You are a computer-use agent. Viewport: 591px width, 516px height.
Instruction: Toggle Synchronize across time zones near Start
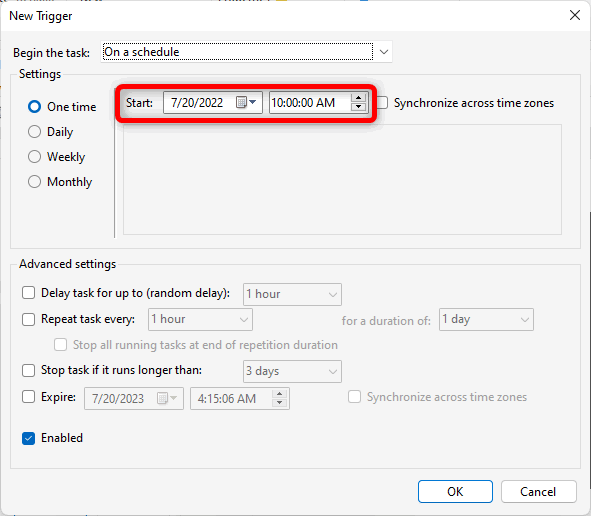point(382,103)
